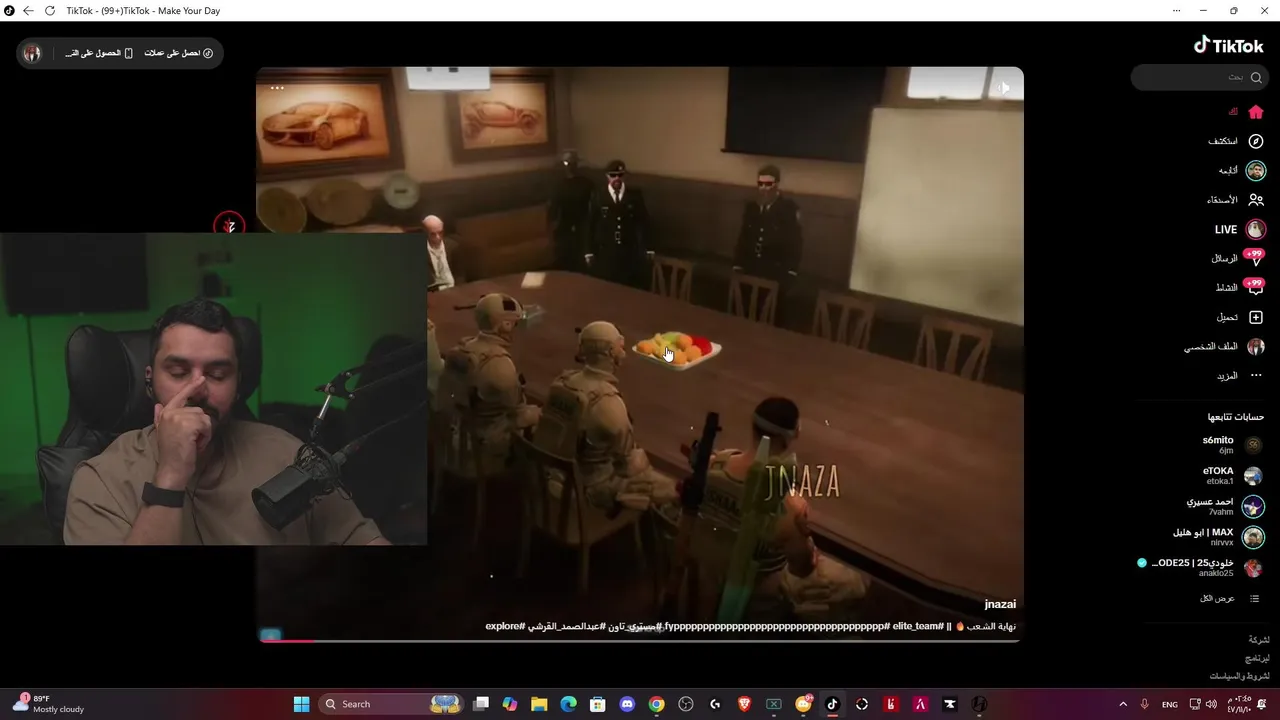Screen dimensions: 1280x720
Task: Click the #elite_team hashtag
Action: [x=917, y=627]
